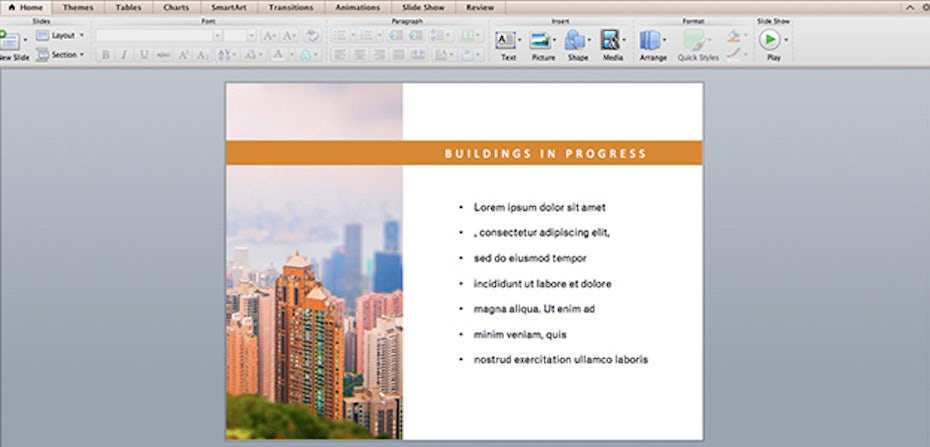The height and width of the screenshot is (447, 930).
Task: Switch to the Animations tab
Action: pos(358,8)
